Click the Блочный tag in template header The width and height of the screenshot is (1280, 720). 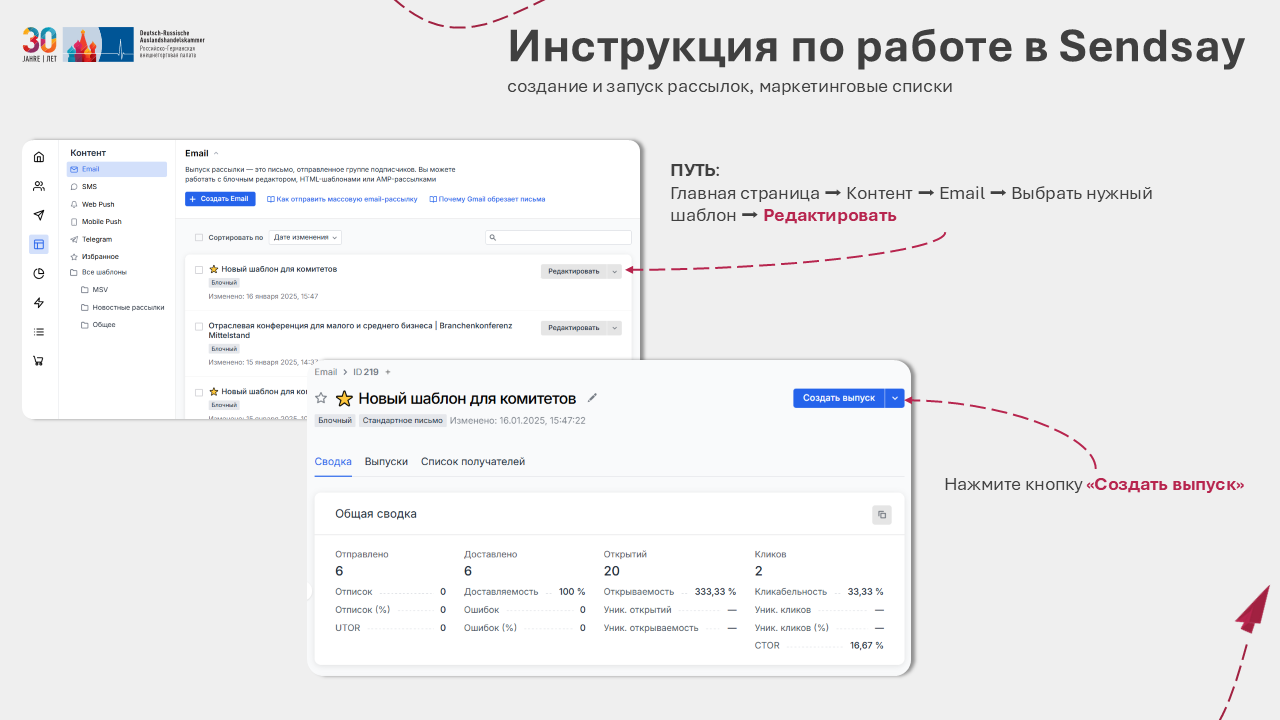[335, 421]
